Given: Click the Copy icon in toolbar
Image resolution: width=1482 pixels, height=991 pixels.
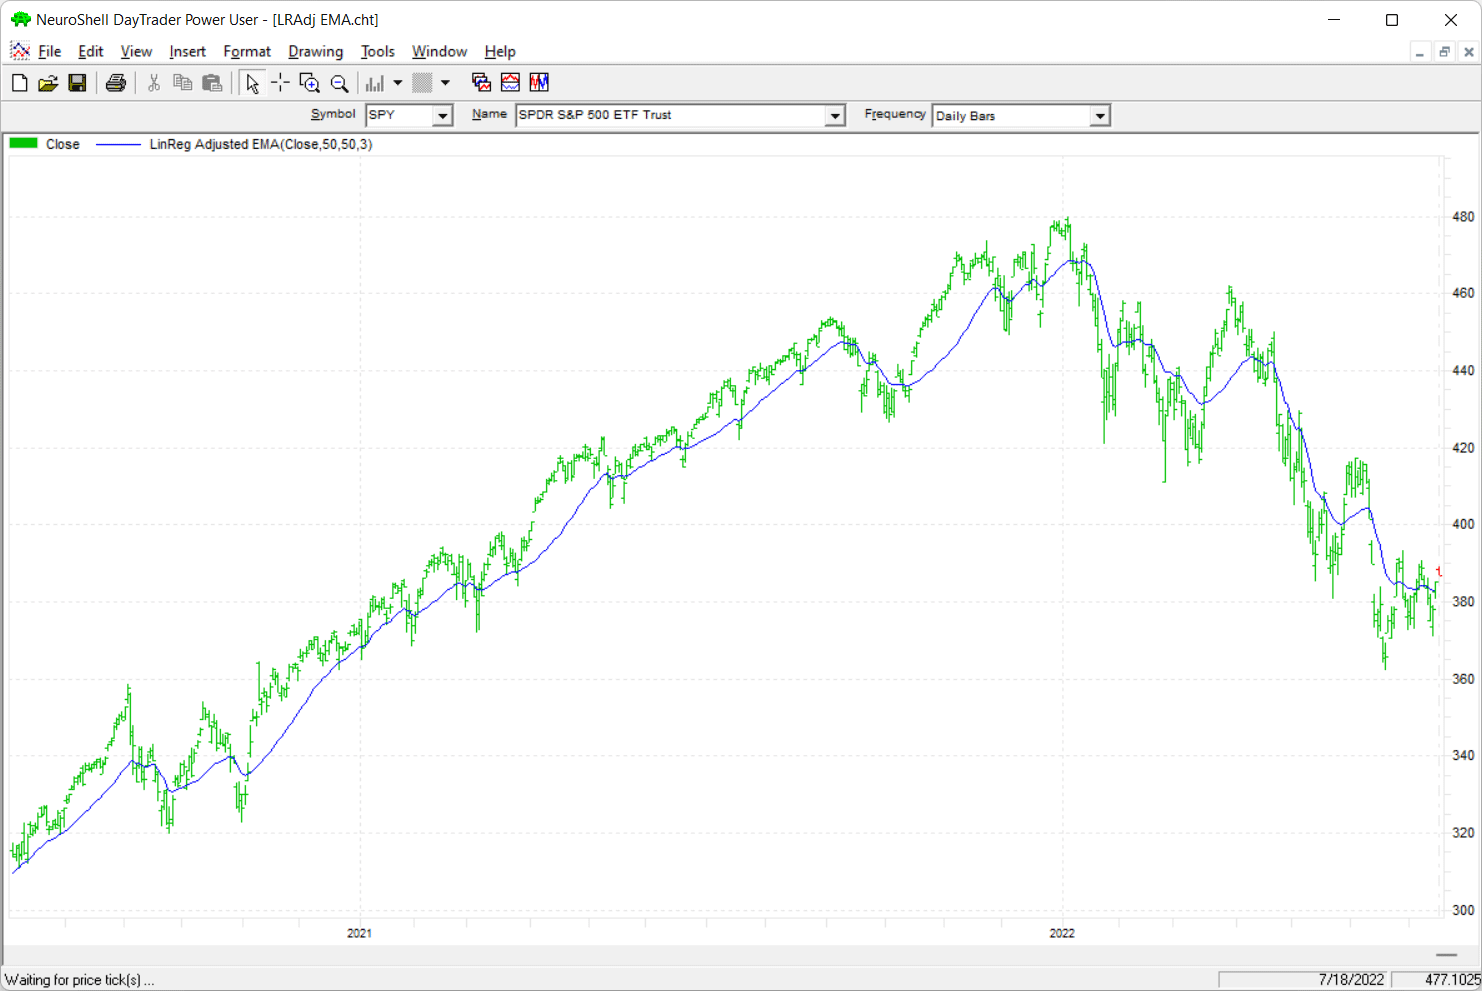Looking at the screenshot, I should tap(182, 83).
